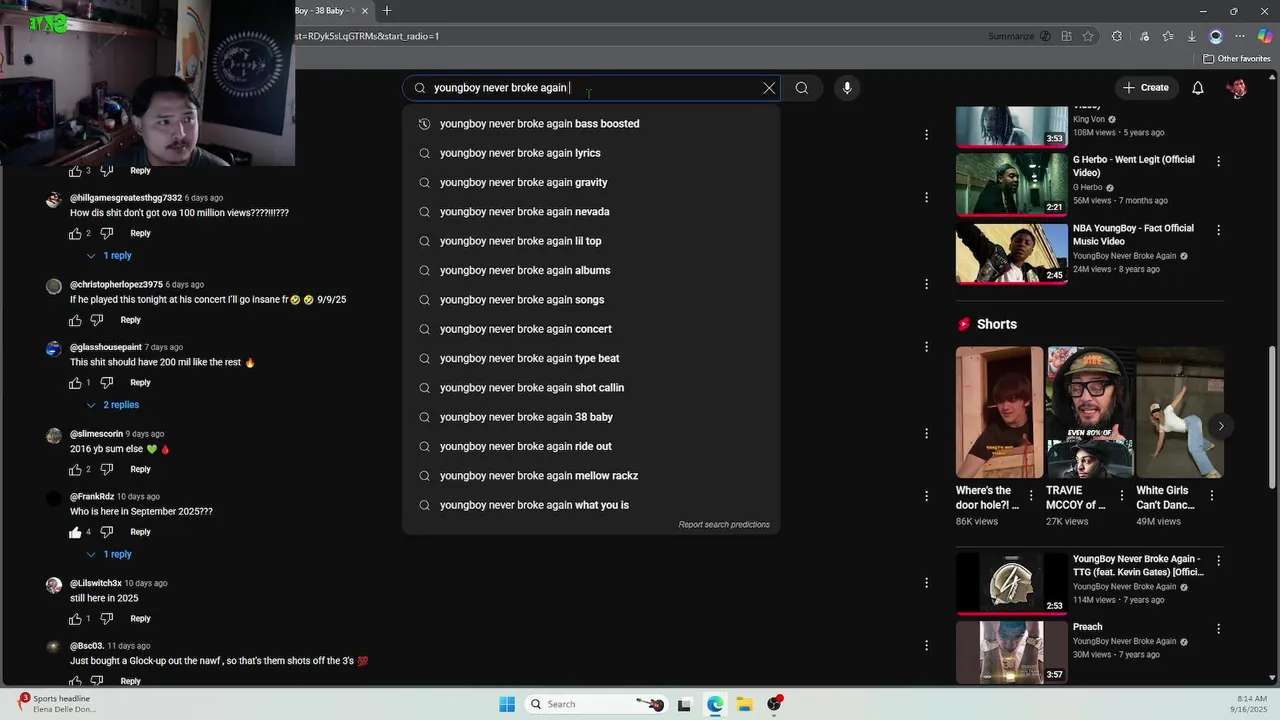Reply to the @glasshousepaint comment
The width and height of the screenshot is (1280, 720).
pos(140,383)
